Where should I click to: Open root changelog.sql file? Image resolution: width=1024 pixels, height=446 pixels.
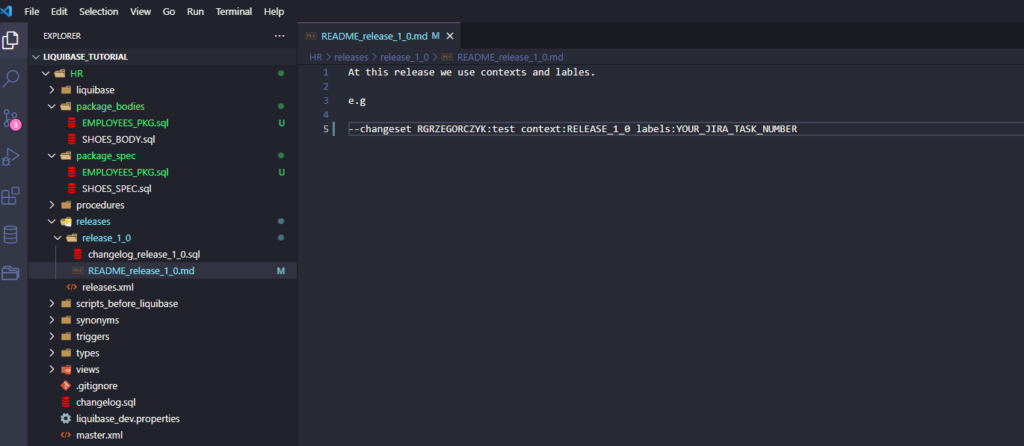pos(162,402)
